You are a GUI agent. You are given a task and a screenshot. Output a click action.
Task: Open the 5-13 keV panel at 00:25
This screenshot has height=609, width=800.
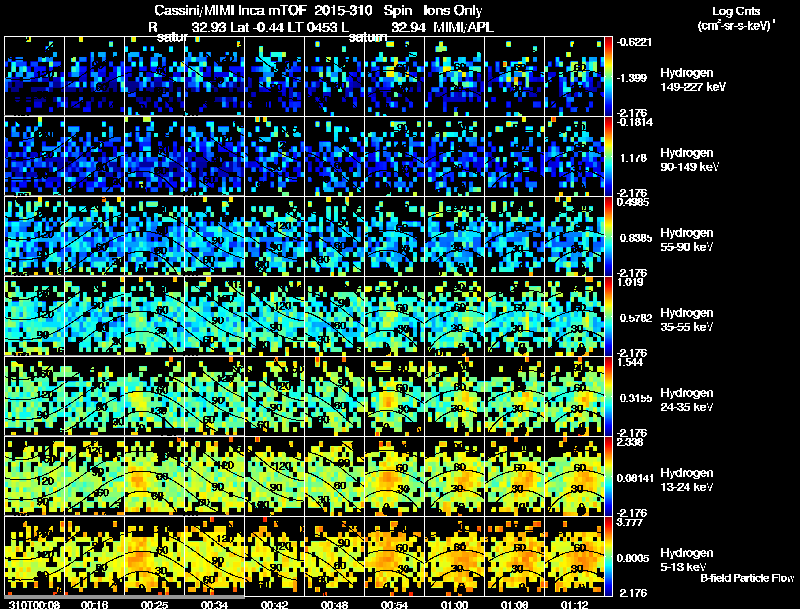[155, 556]
